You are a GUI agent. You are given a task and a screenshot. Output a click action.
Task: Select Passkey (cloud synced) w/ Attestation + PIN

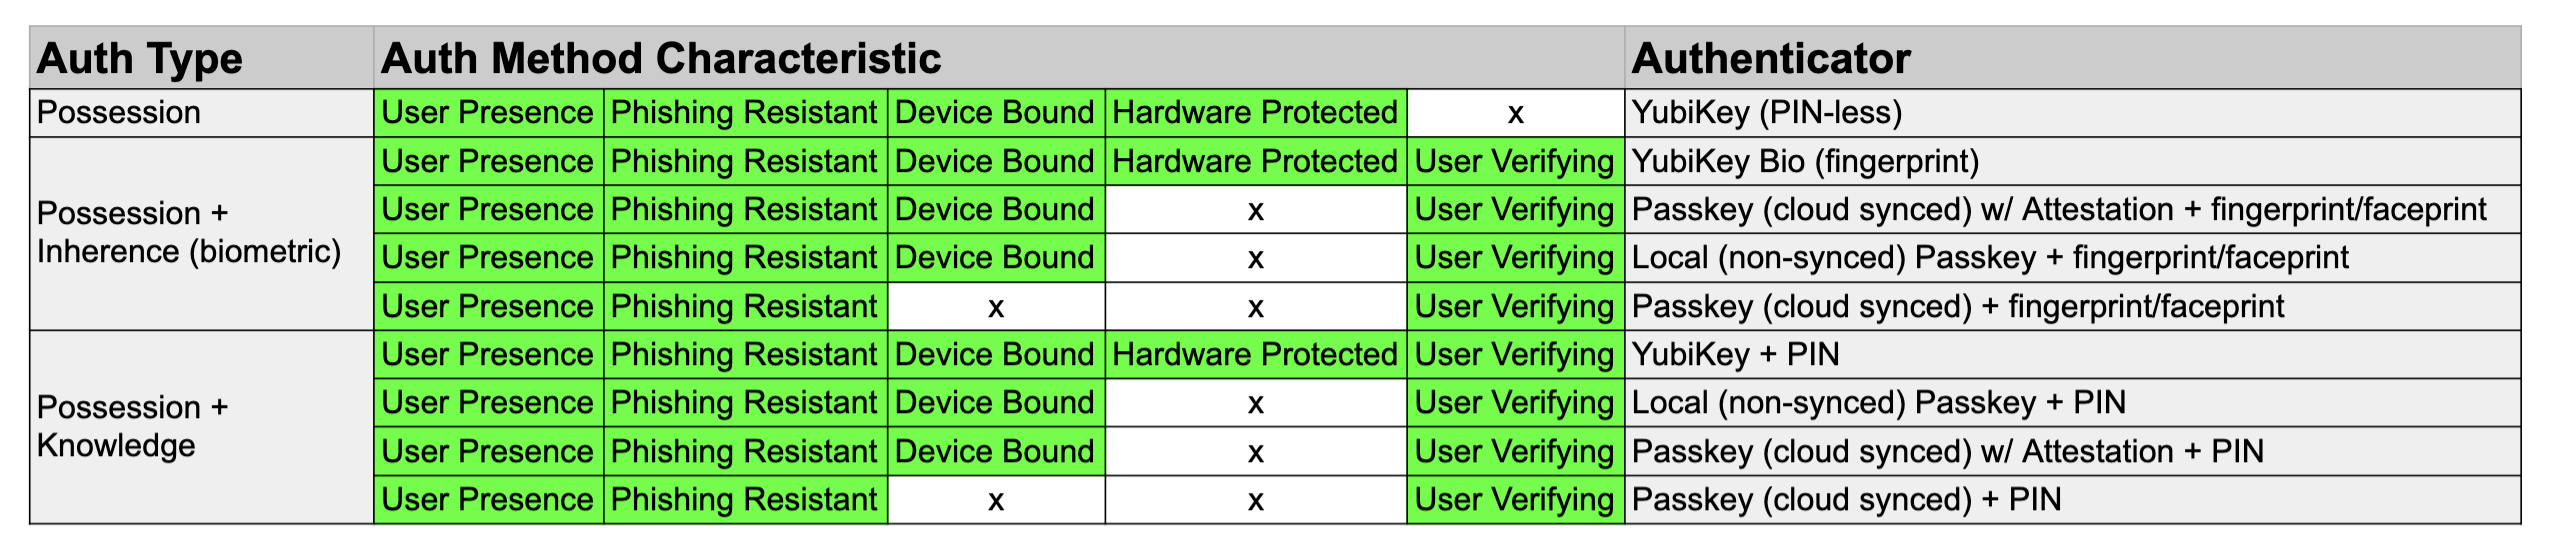1947,452
